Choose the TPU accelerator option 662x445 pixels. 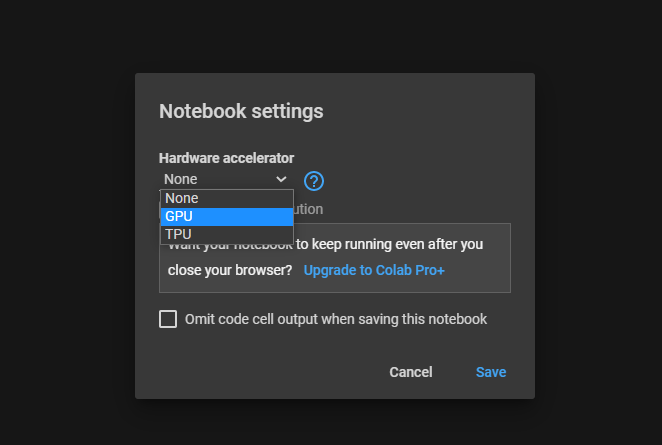pyautogui.click(x=227, y=234)
